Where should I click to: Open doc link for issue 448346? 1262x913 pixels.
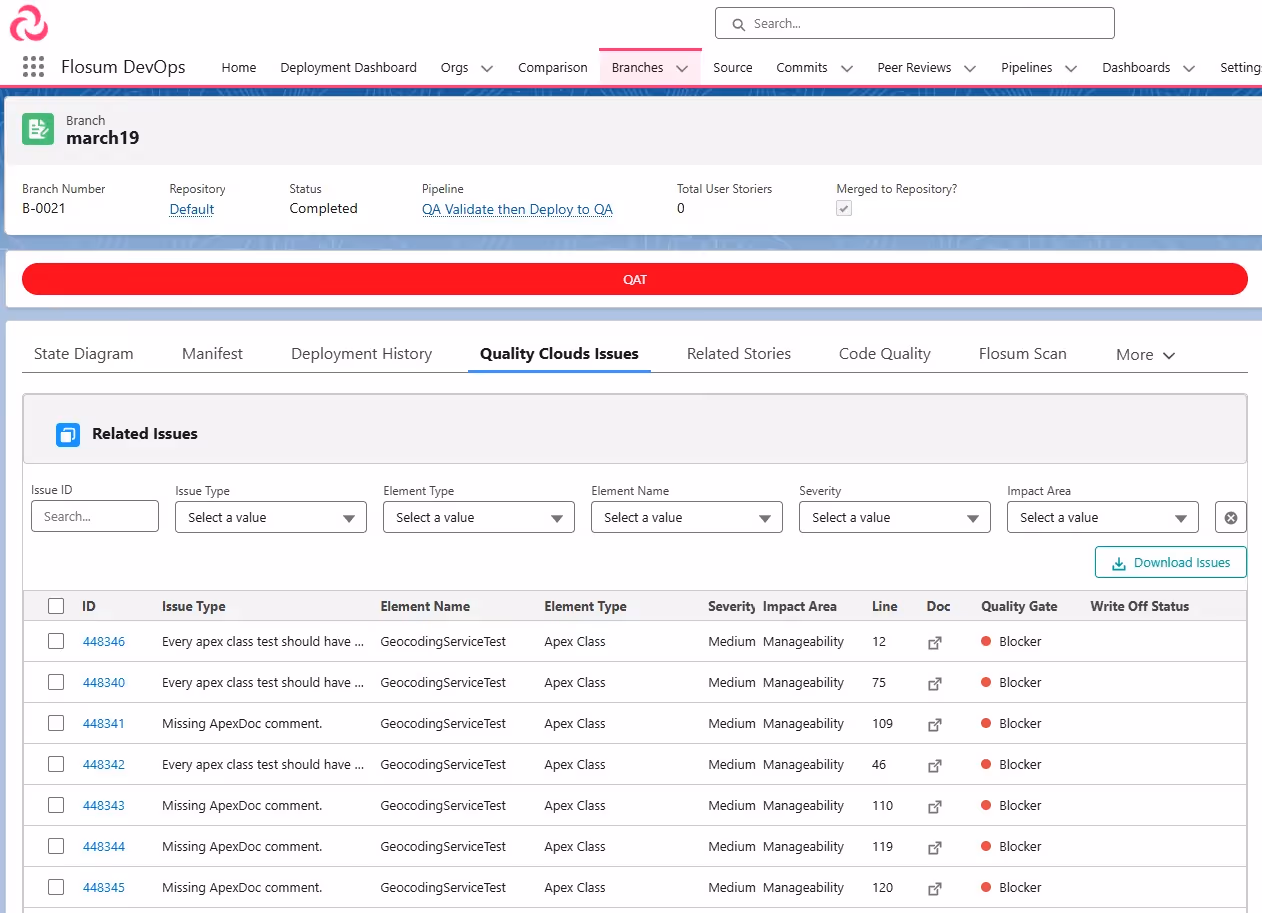(935, 643)
